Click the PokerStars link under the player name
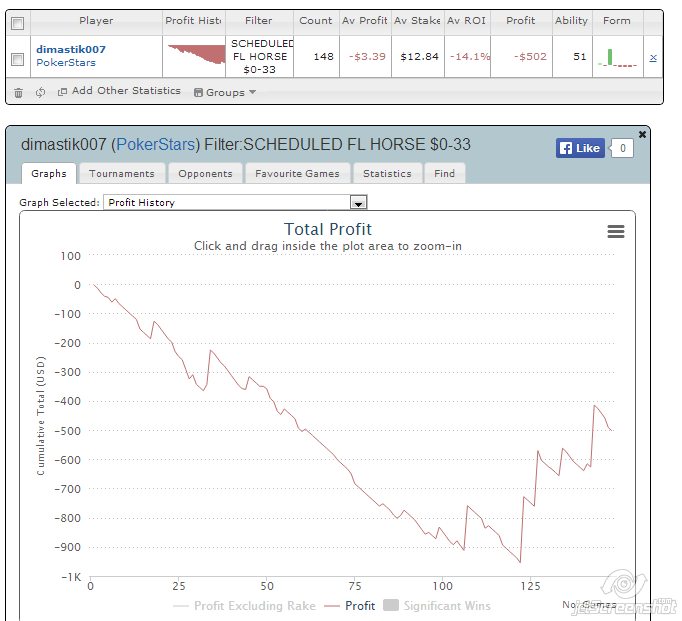Screen dimensions: 682x621 coord(66,63)
